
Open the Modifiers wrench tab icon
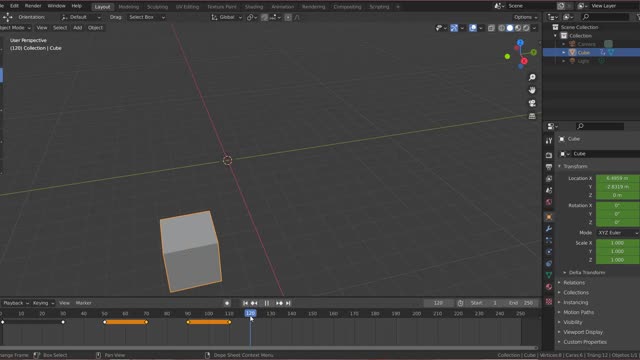coord(549,229)
